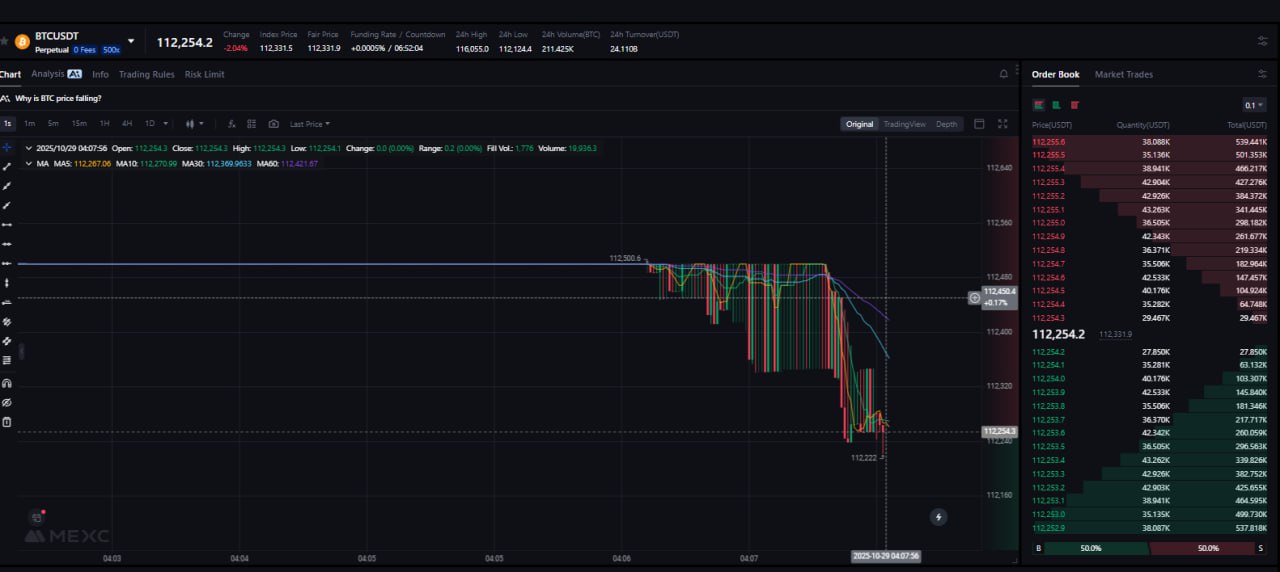Take a chart snapshot with camera icon
The image size is (1280, 572).
pyautogui.click(x=273, y=124)
